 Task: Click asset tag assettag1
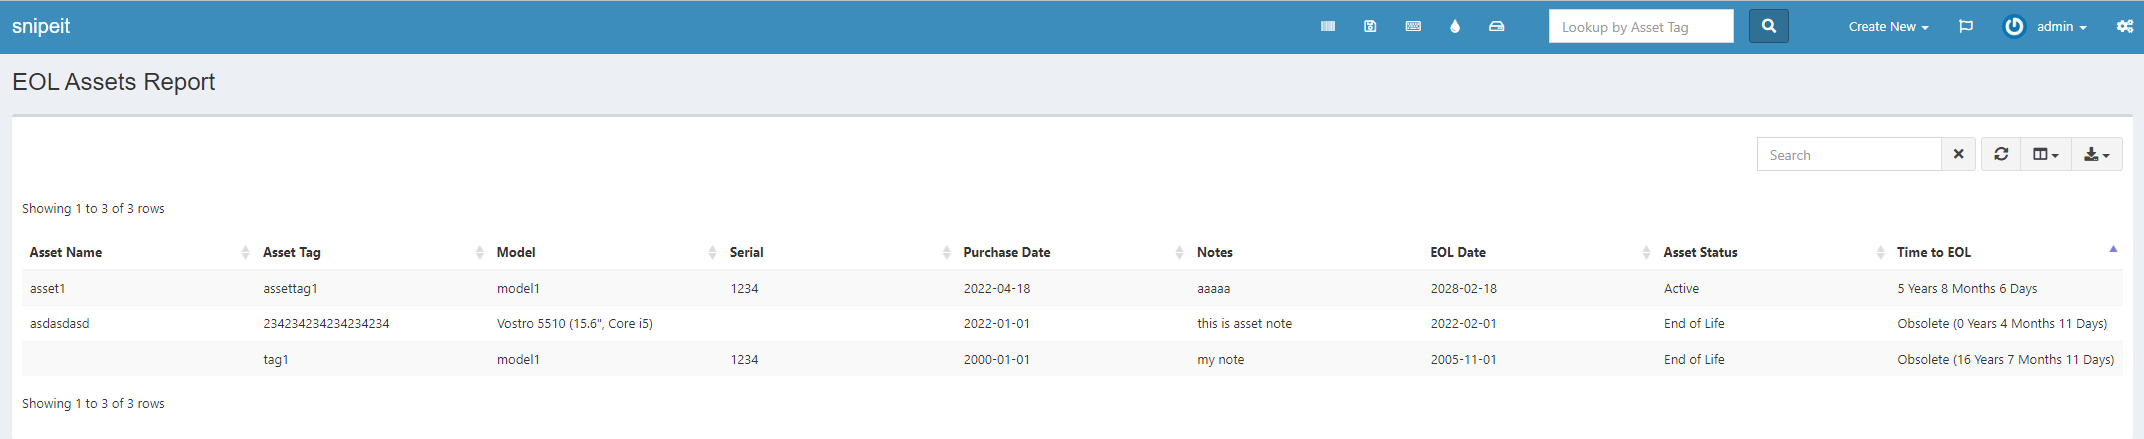coord(291,288)
